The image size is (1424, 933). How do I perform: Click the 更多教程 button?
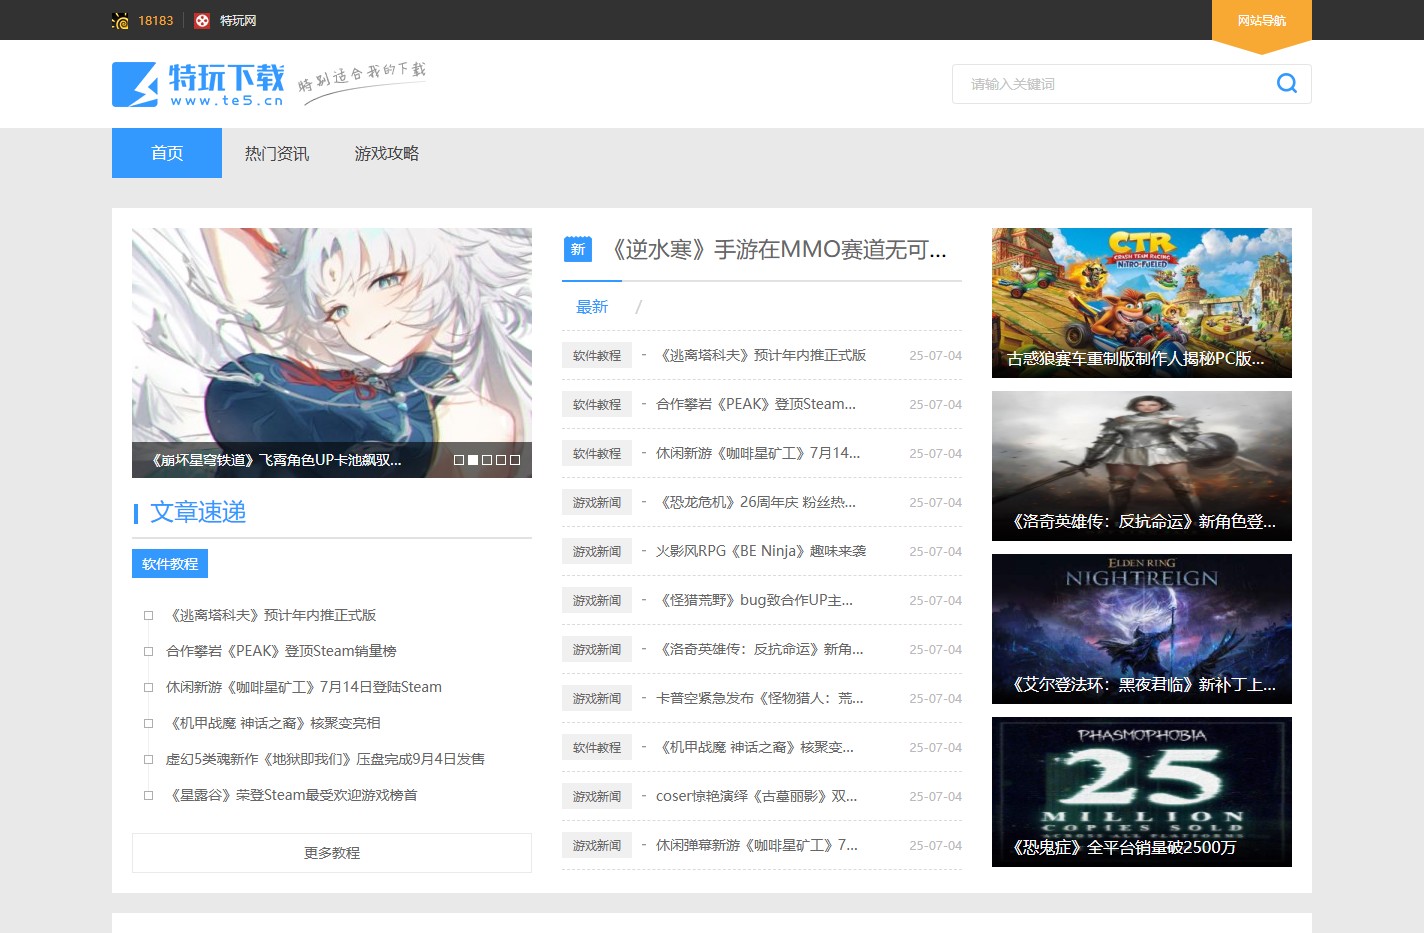(x=332, y=853)
